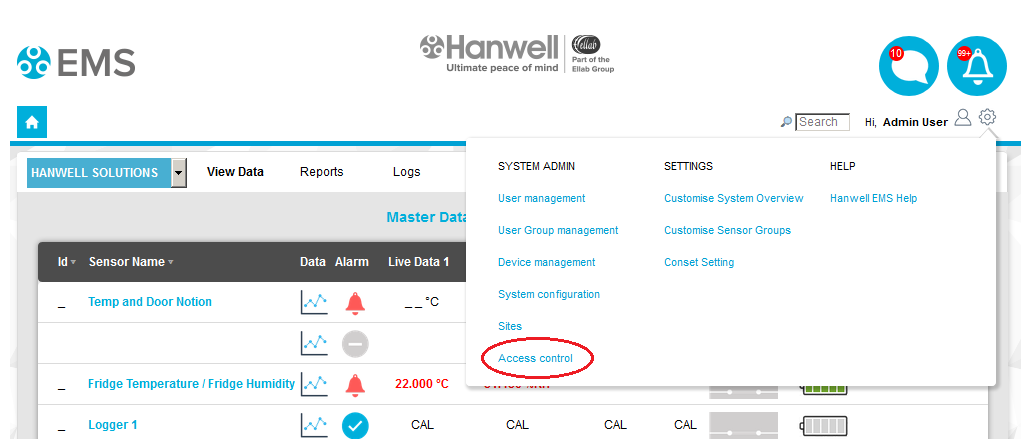Open the alarm notifications bell icon
This screenshot has height=444, width=1021.
pos(976,66)
